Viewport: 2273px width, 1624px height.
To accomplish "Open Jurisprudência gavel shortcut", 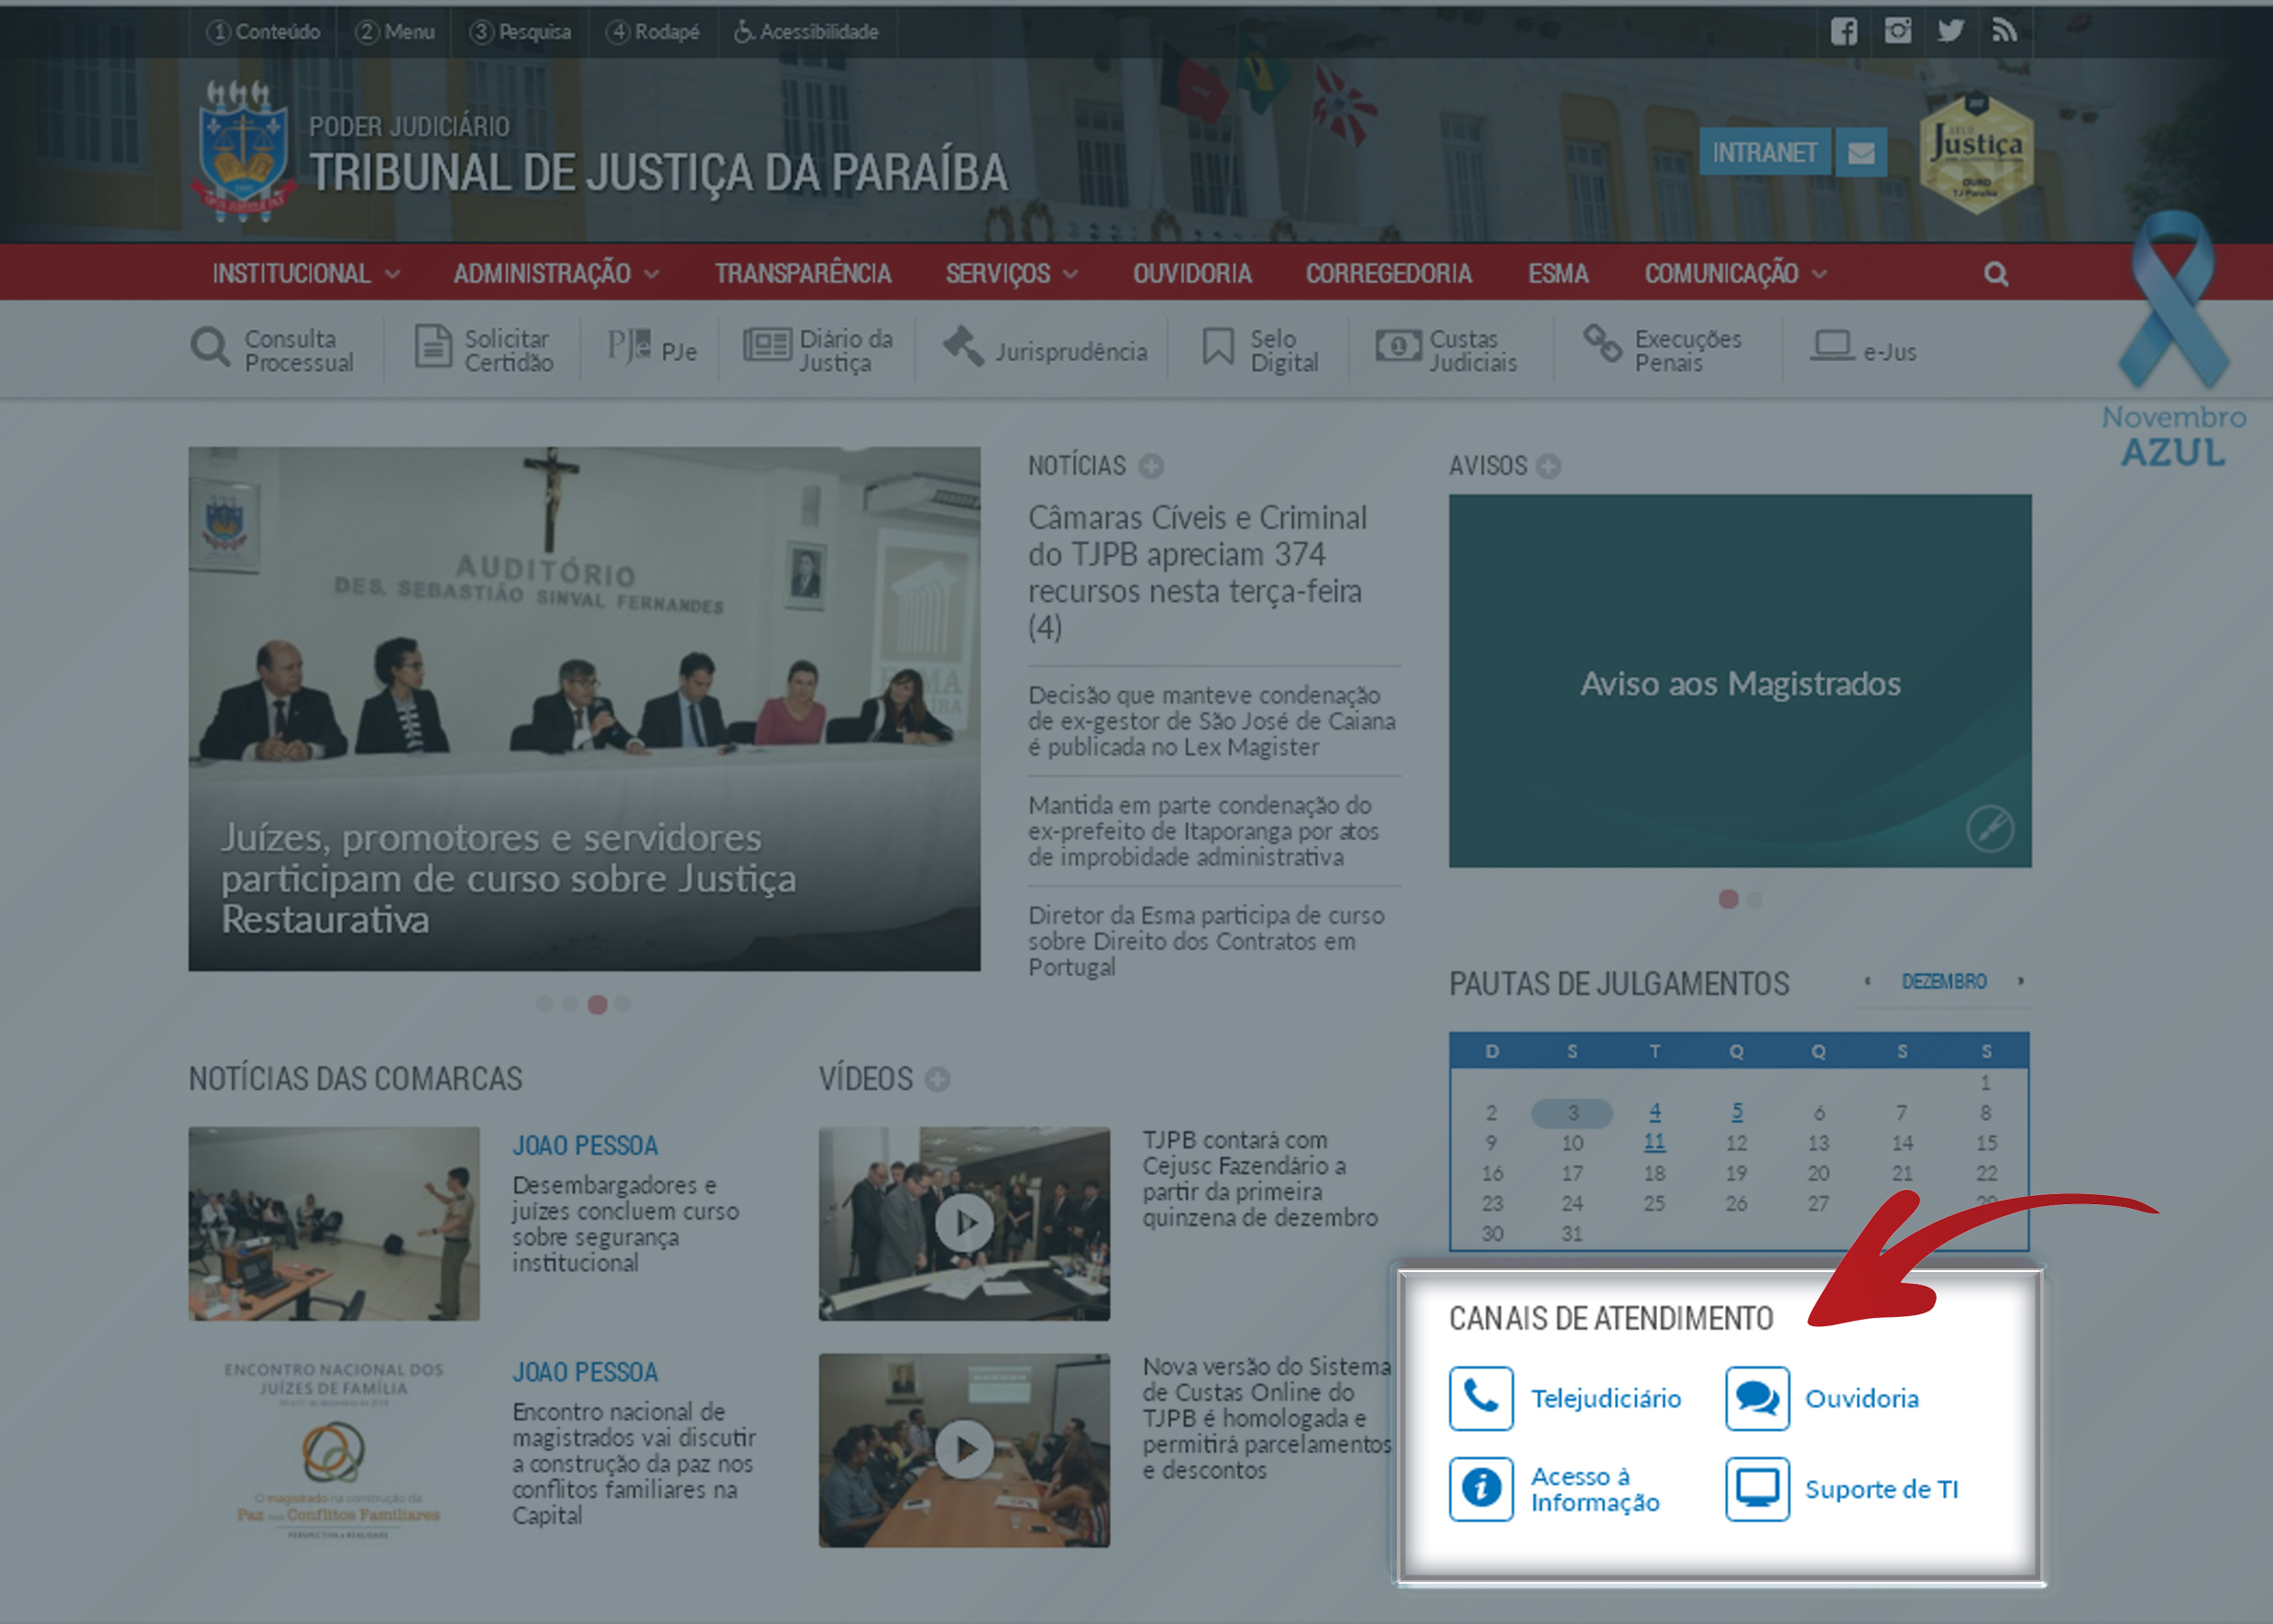I will point(1044,350).
